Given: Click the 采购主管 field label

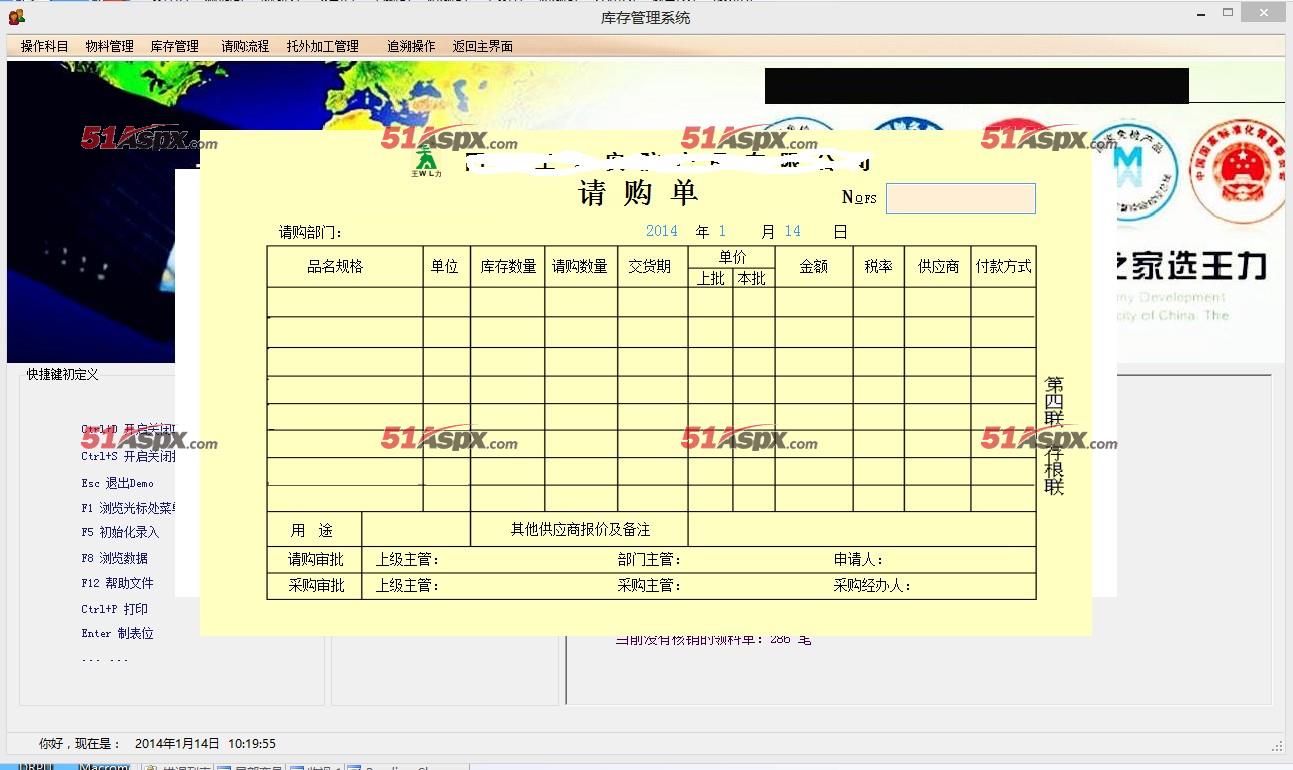Looking at the screenshot, I should coord(649,586).
